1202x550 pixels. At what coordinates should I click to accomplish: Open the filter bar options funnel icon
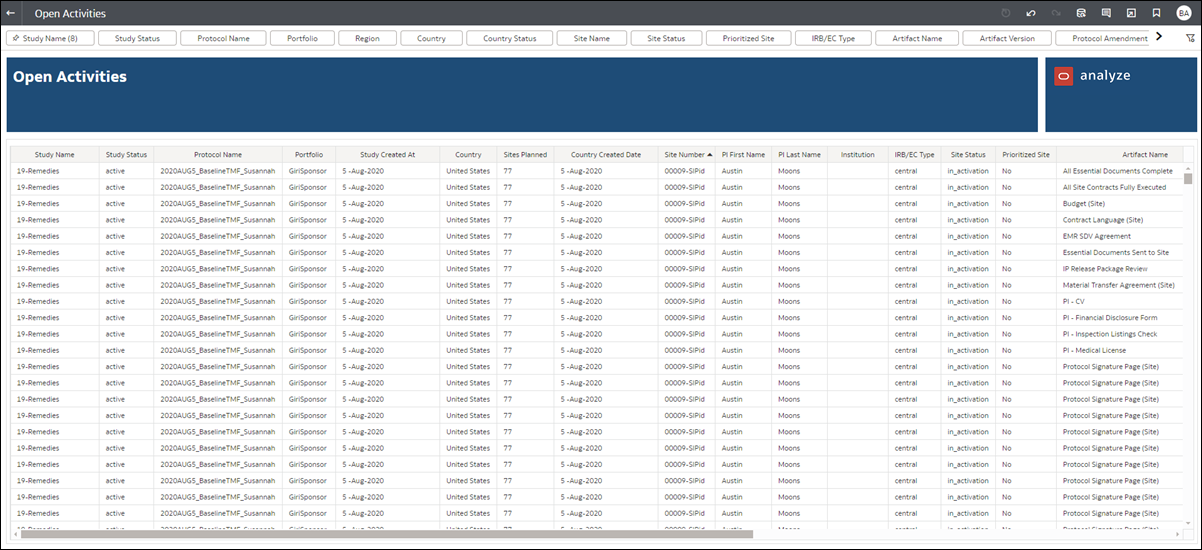[x=1190, y=38]
